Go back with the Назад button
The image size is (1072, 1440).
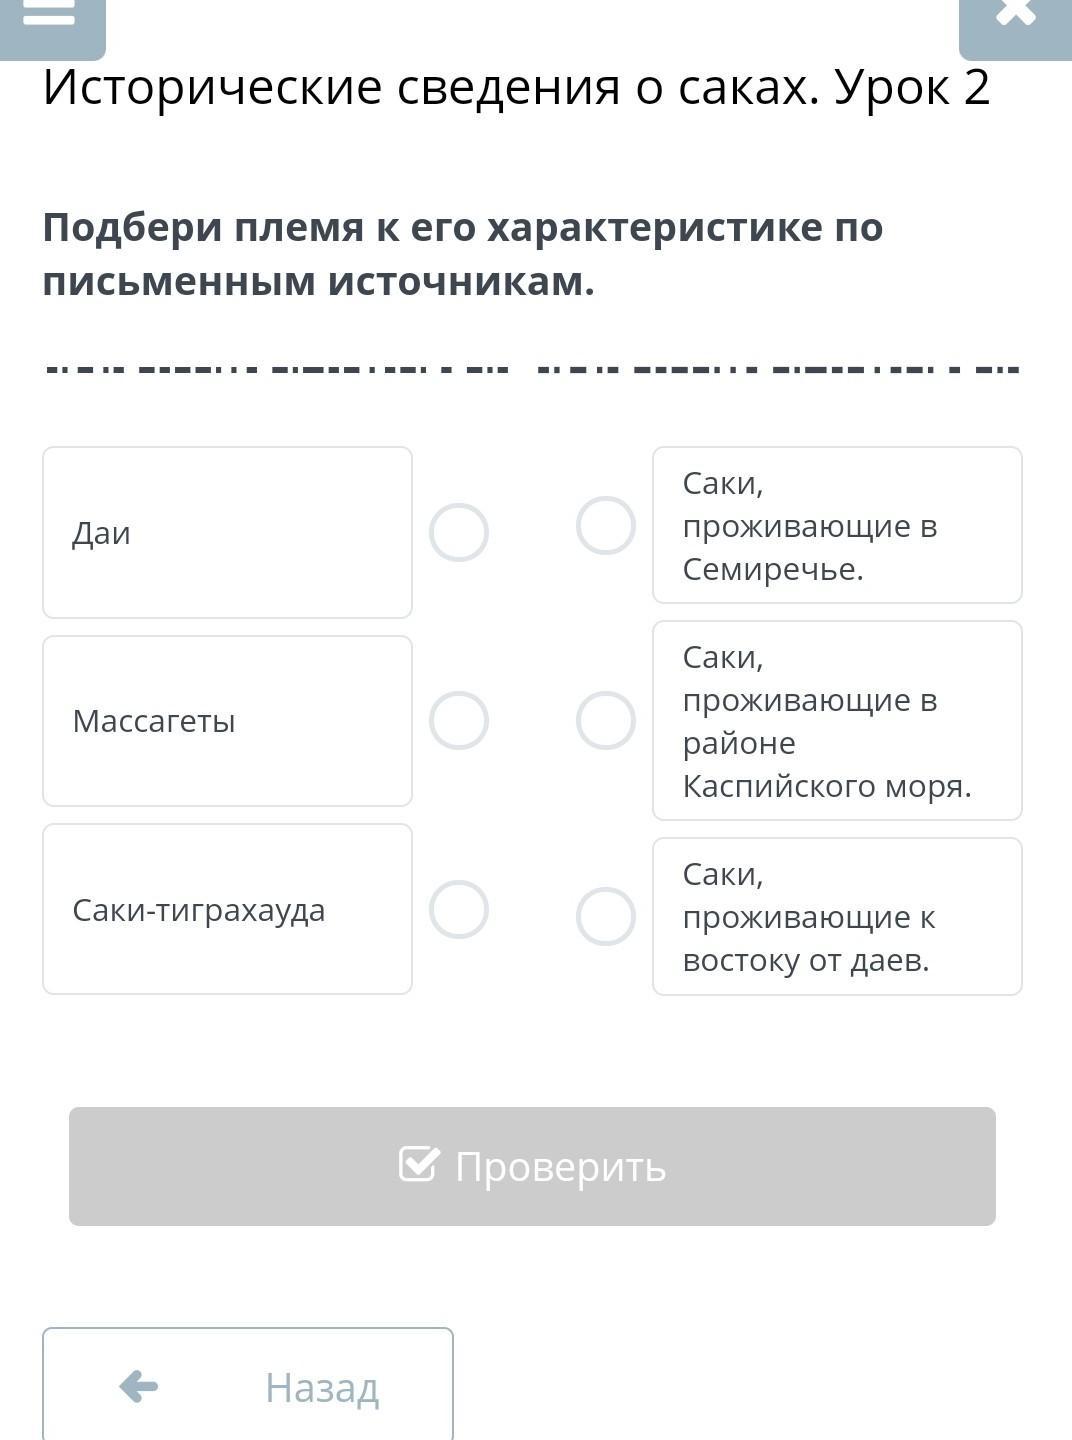248,1385
